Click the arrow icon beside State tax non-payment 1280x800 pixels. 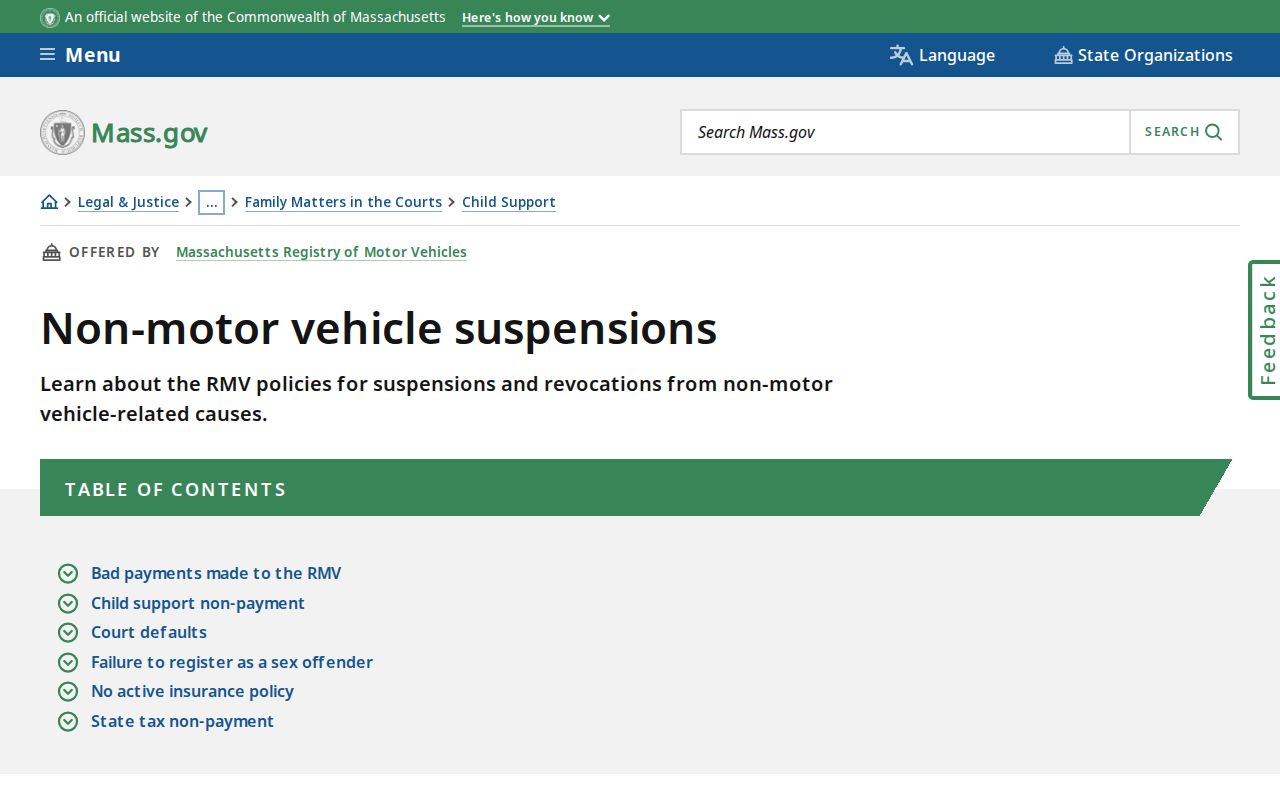click(68, 721)
